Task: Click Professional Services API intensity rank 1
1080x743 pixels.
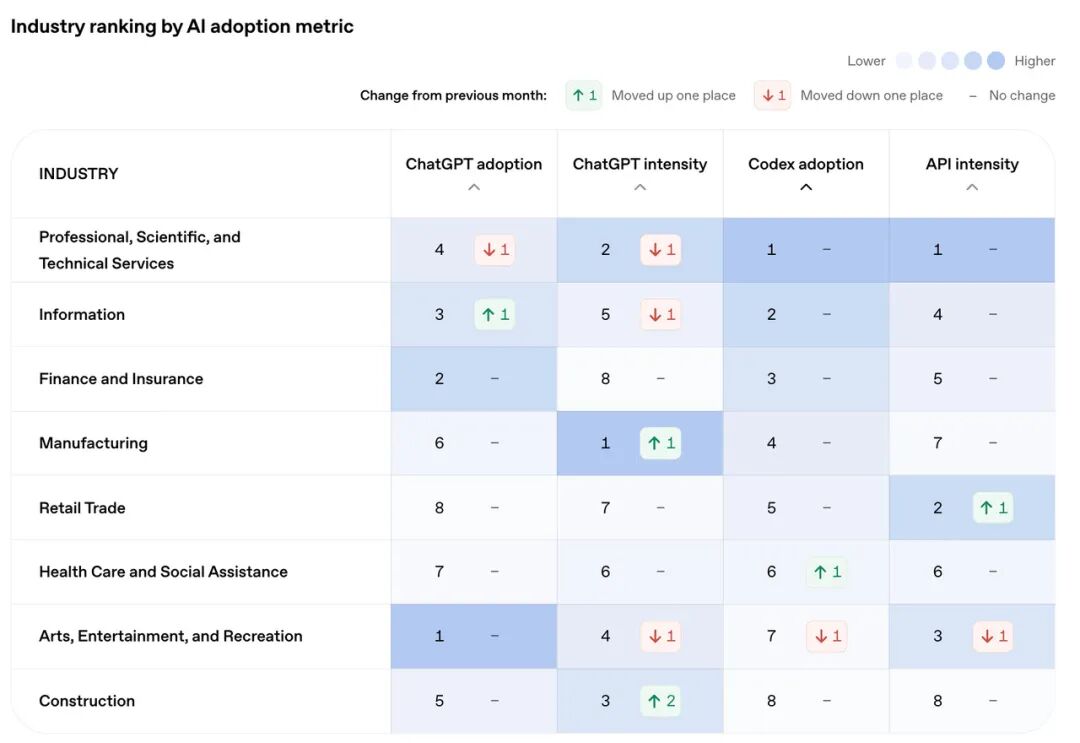Action: [937, 249]
